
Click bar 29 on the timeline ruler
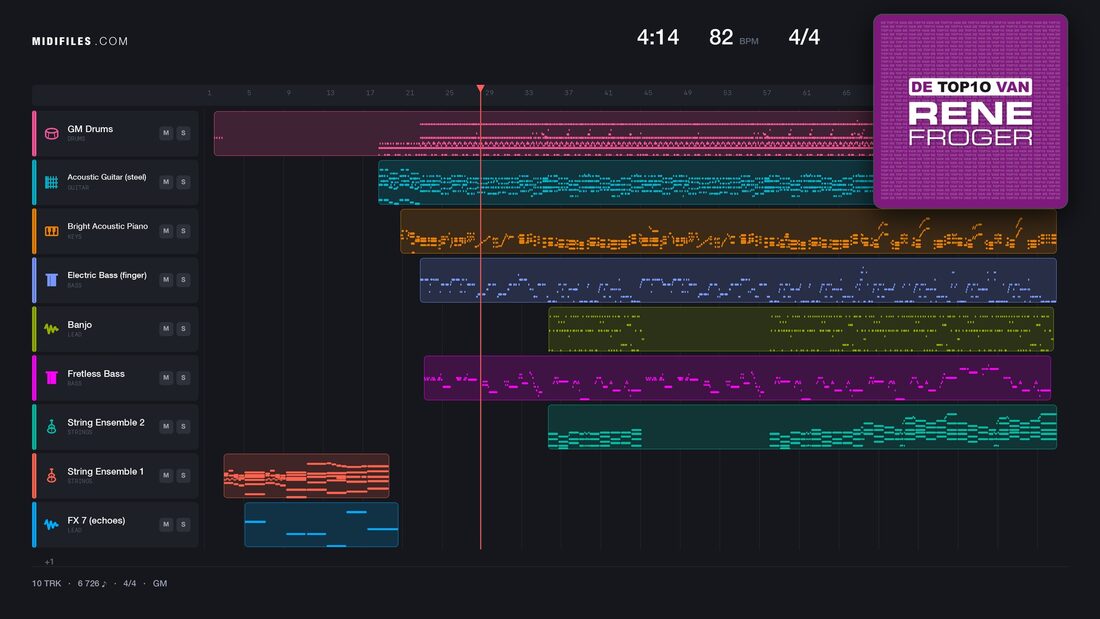click(489, 93)
